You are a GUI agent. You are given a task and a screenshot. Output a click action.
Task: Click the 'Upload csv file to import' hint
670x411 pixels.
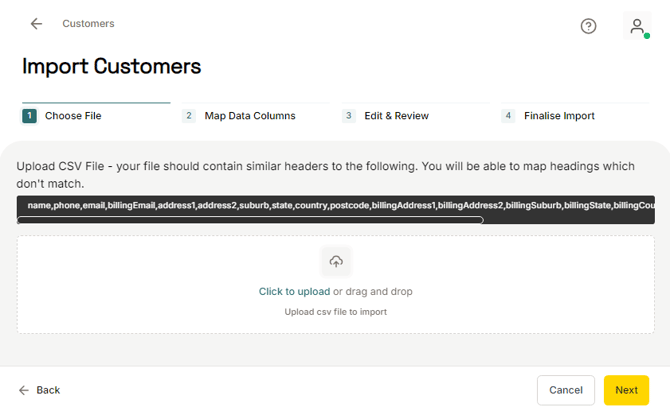click(335, 312)
